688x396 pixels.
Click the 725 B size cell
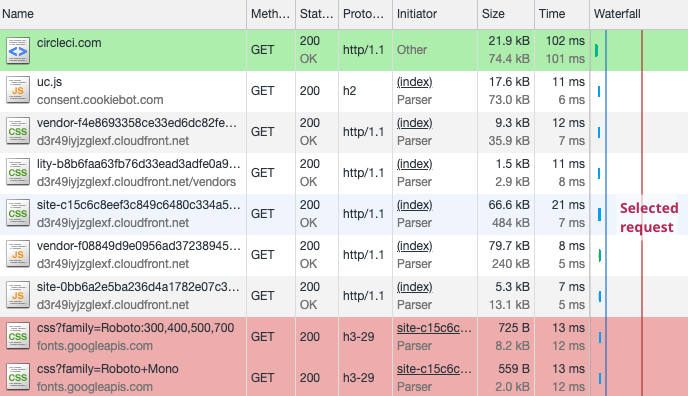point(514,328)
